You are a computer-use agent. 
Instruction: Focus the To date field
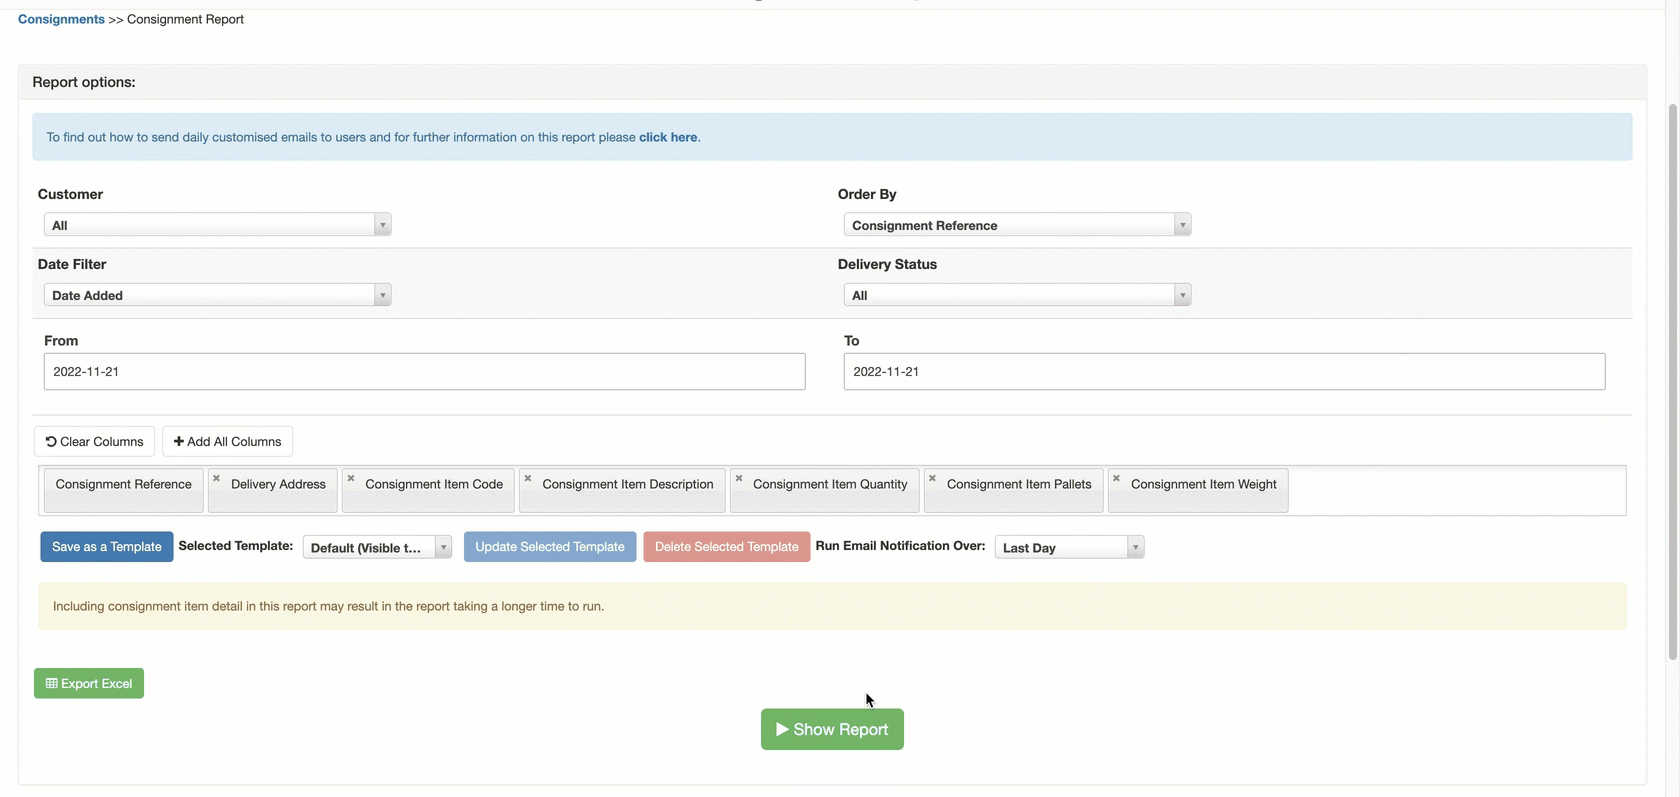tap(1225, 371)
